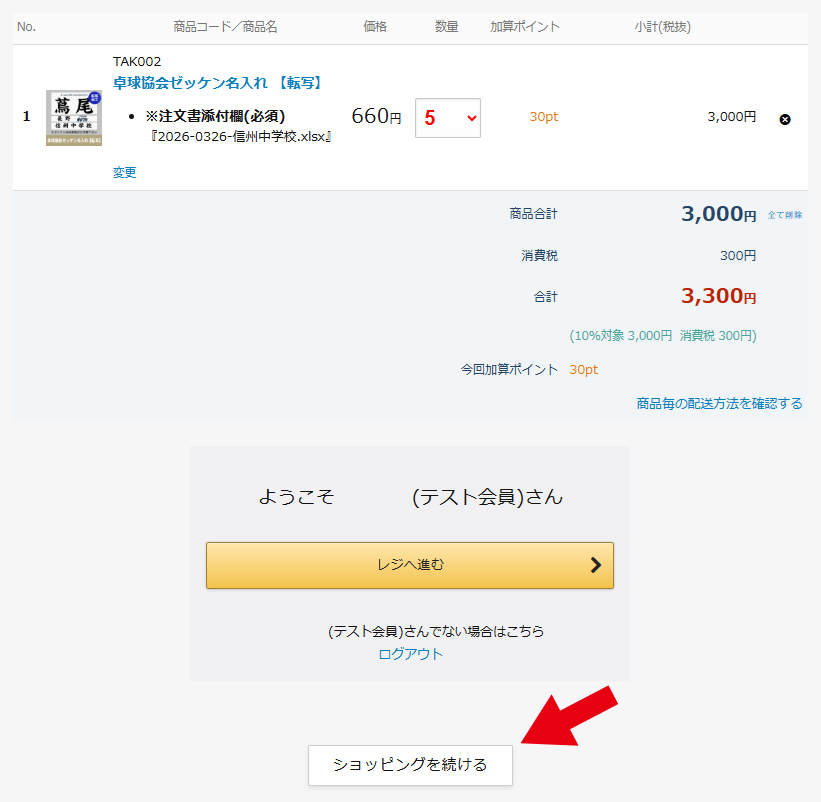Open the 卓球協会ゼッケン名入れ【転写】 product link
Screen dimensions: 821x802
click(217, 82)
